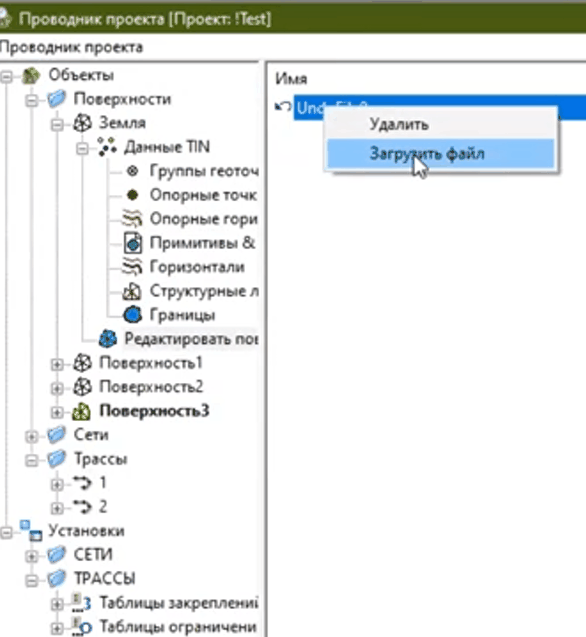The image size is (586, 637).
Task: Expand route 2 under Трассы
Action: coord(57,508)
